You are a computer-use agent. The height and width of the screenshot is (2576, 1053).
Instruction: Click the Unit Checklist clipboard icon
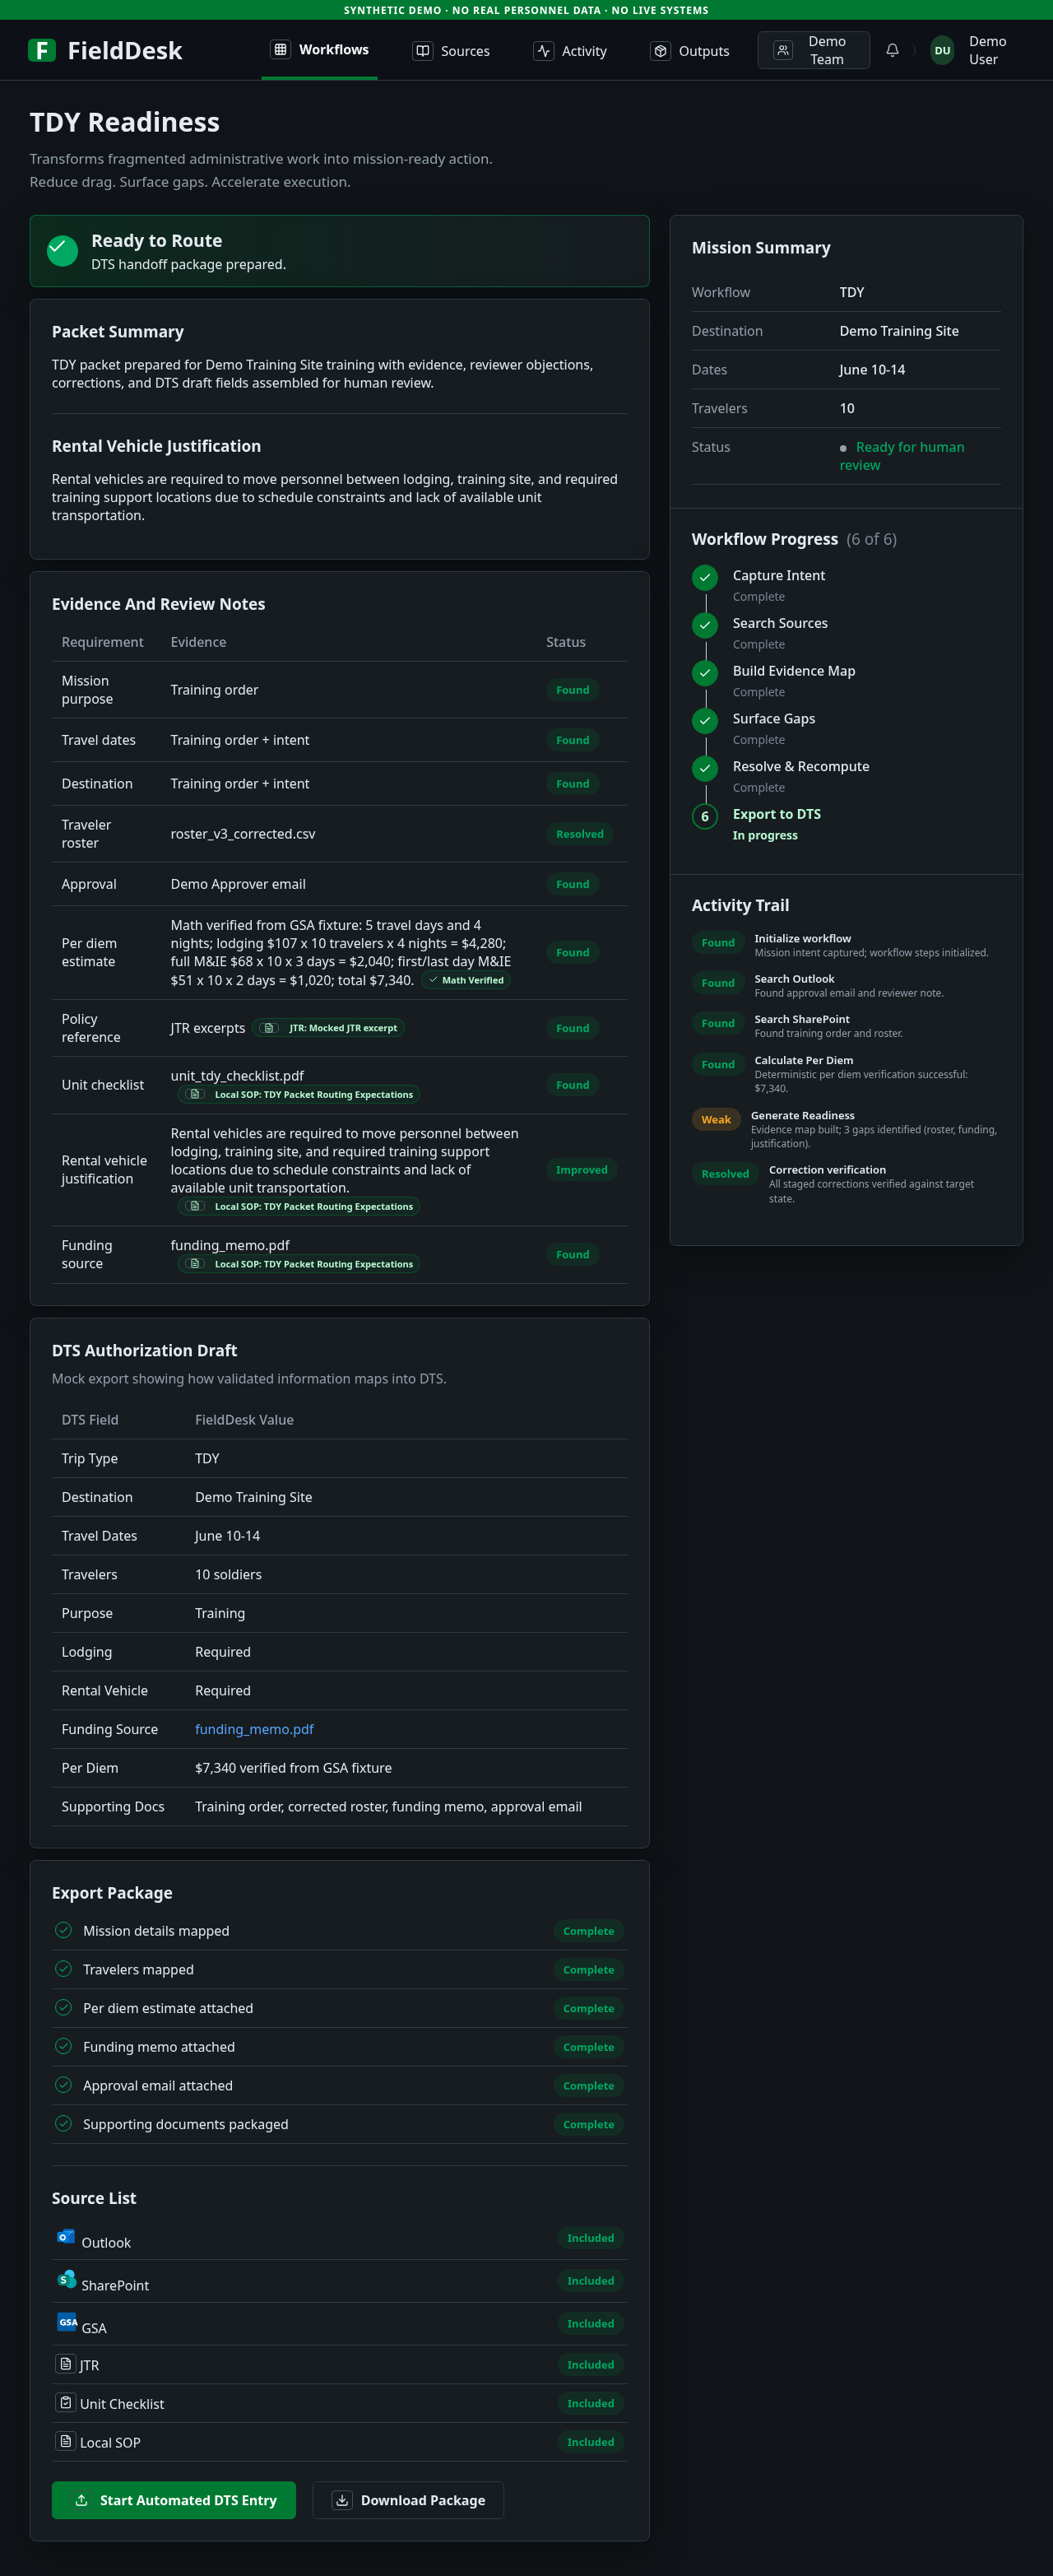coord(65,2402)
